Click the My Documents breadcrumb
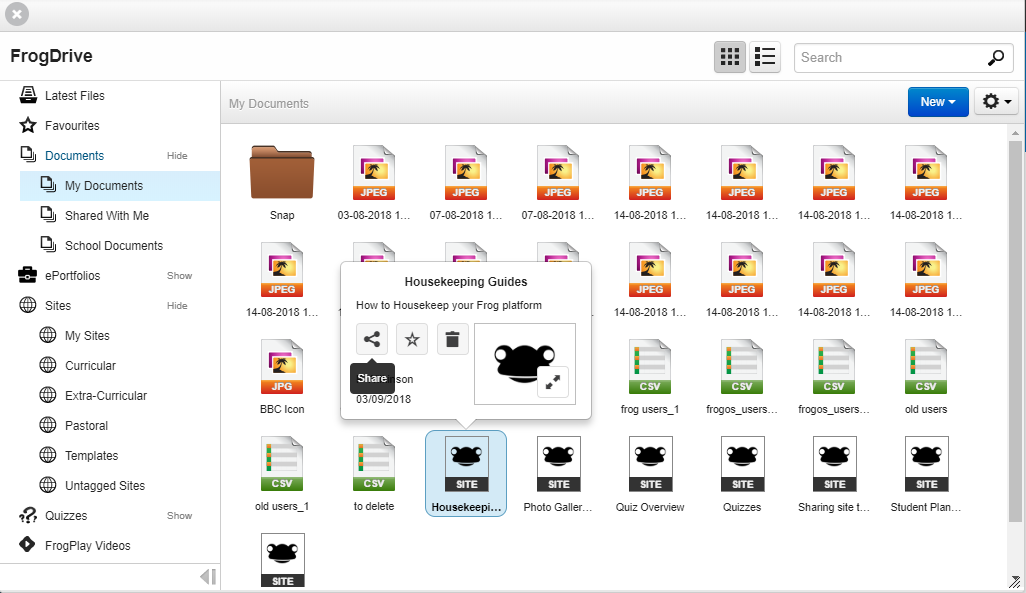This screenshot has height=593, width=1026. pos(269,103)
